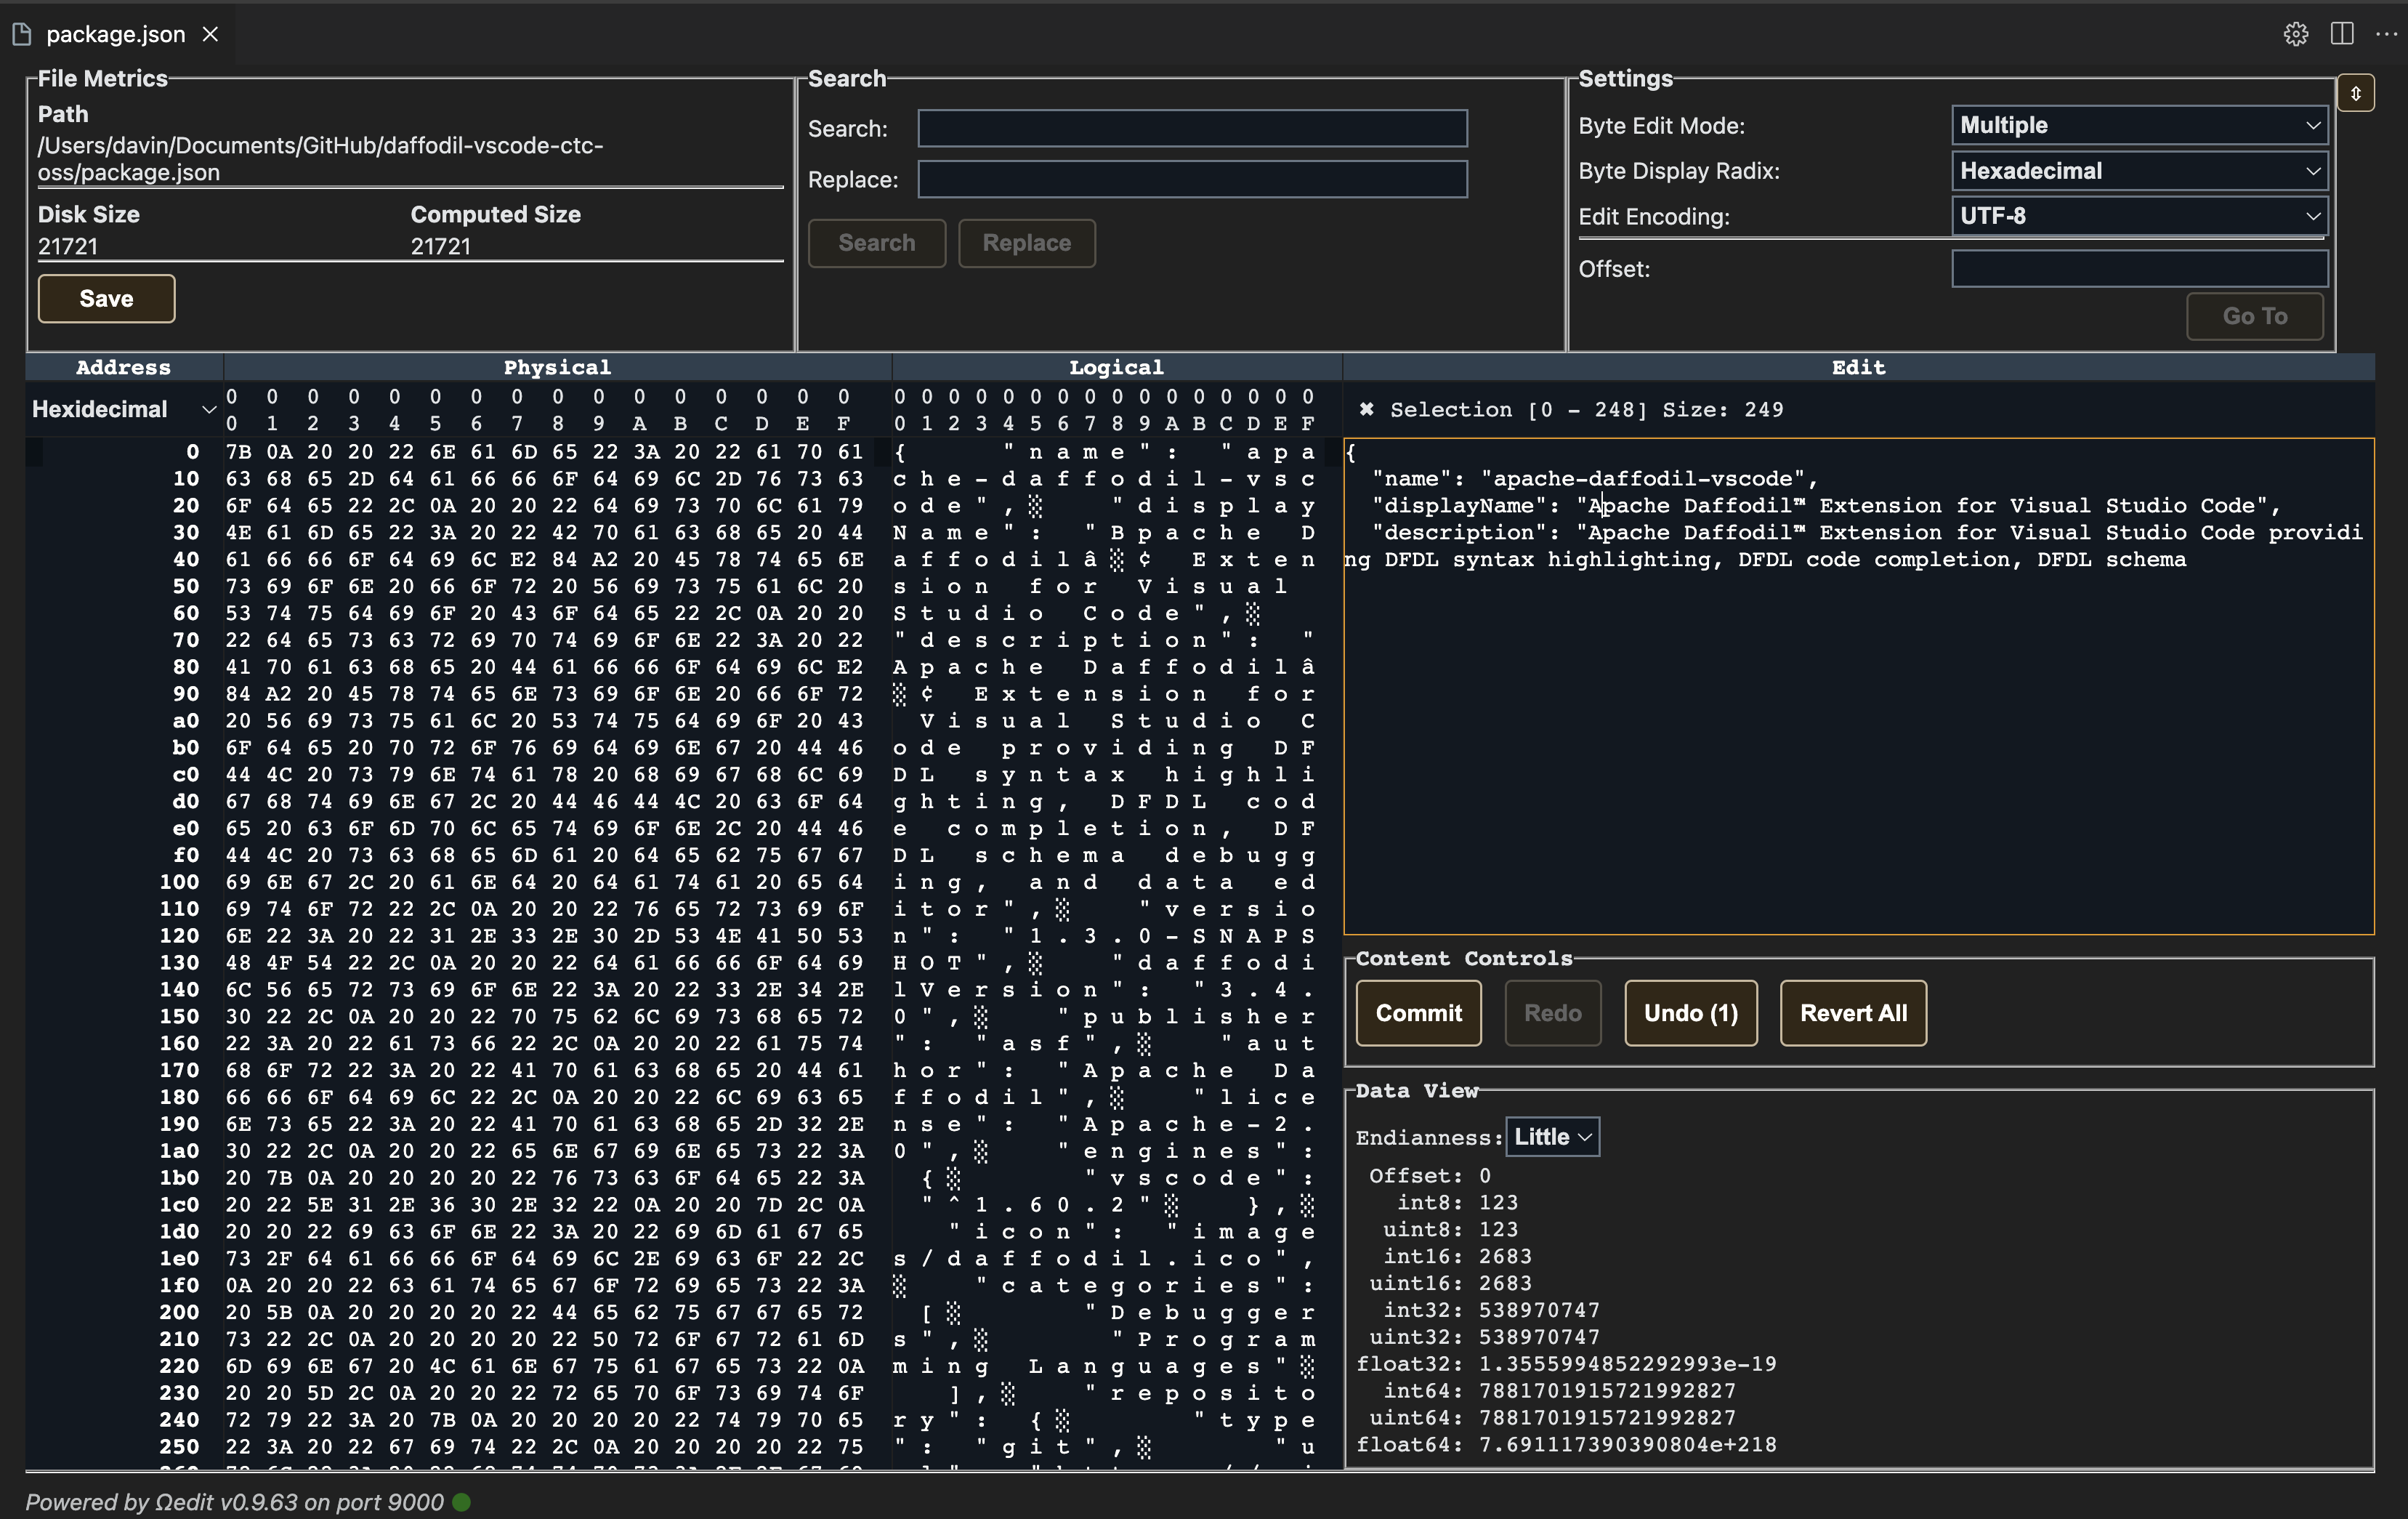Image resolution: width=2408 pixels, height=1519 pixels.
Task: Click the Offset: 0 line in Data View
Action: tap(1430, 1176)
